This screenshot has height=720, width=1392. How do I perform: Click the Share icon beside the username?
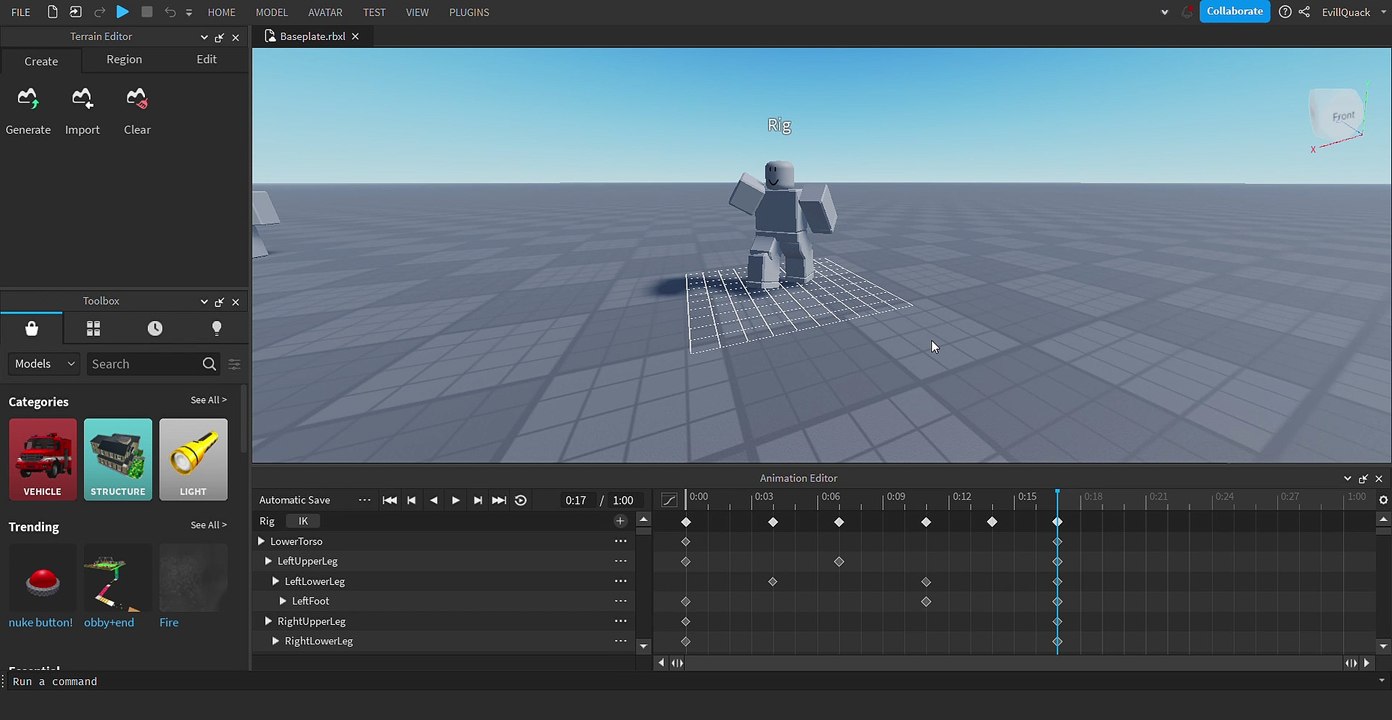click(1304, 12)
